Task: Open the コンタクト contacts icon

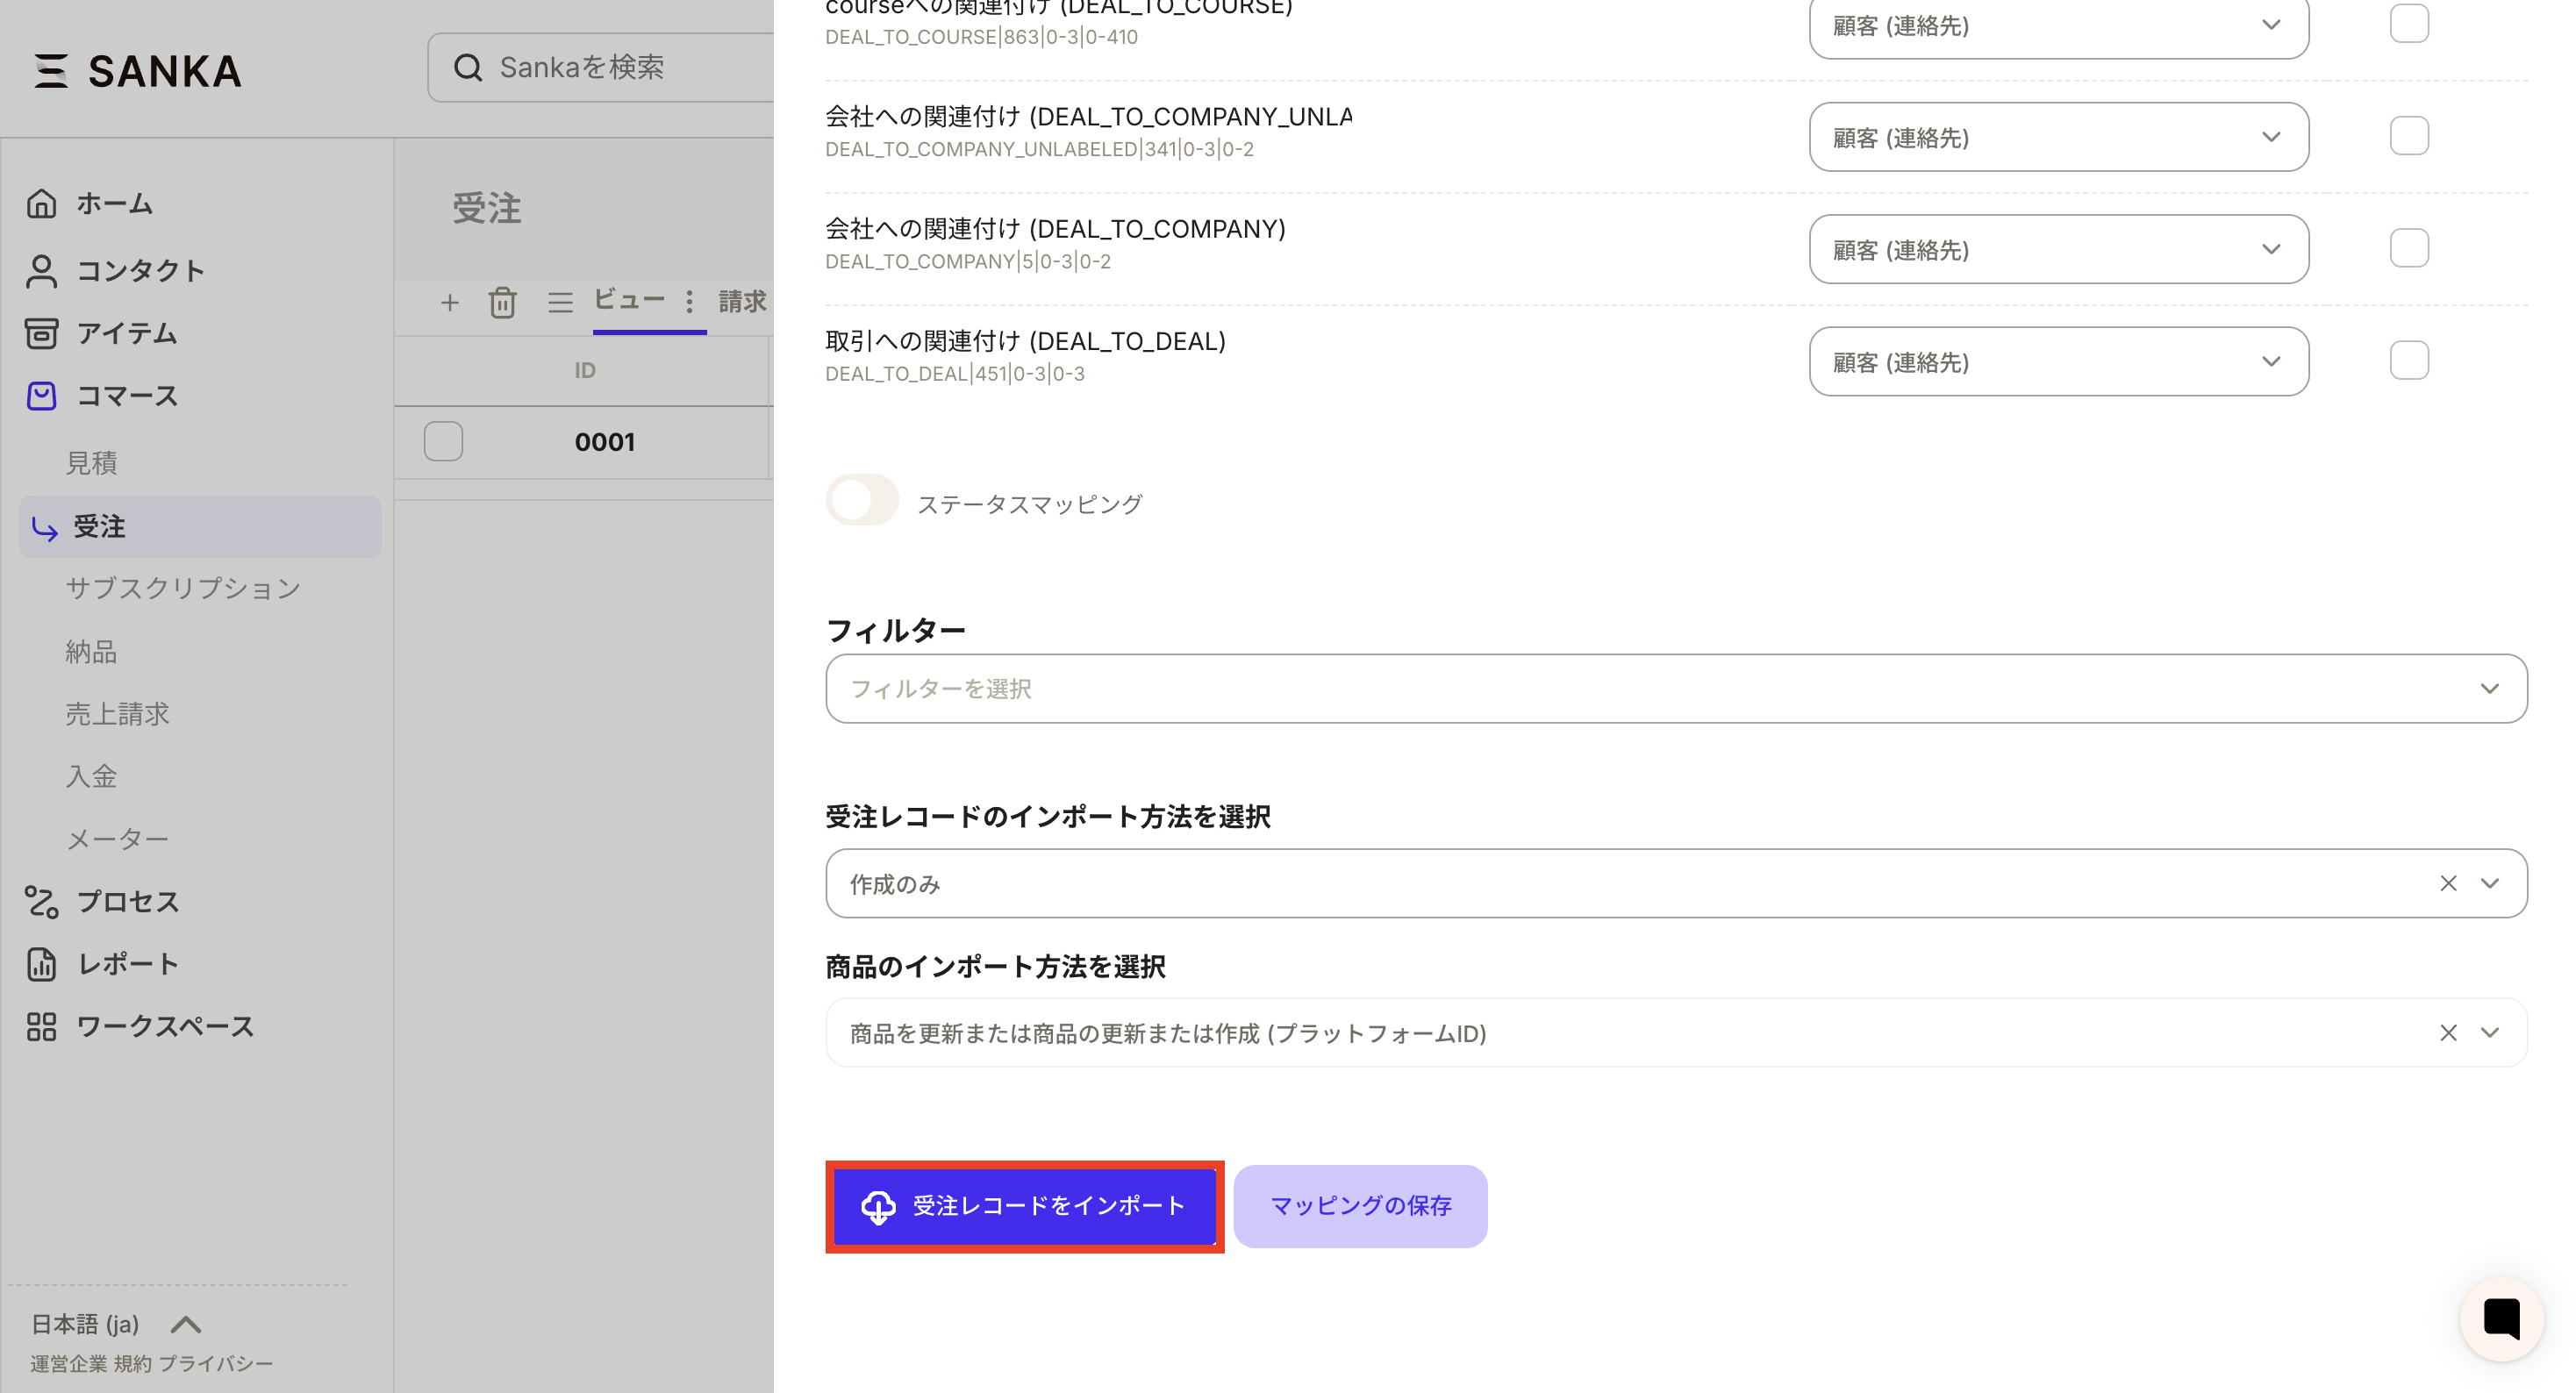Action: 41,270
